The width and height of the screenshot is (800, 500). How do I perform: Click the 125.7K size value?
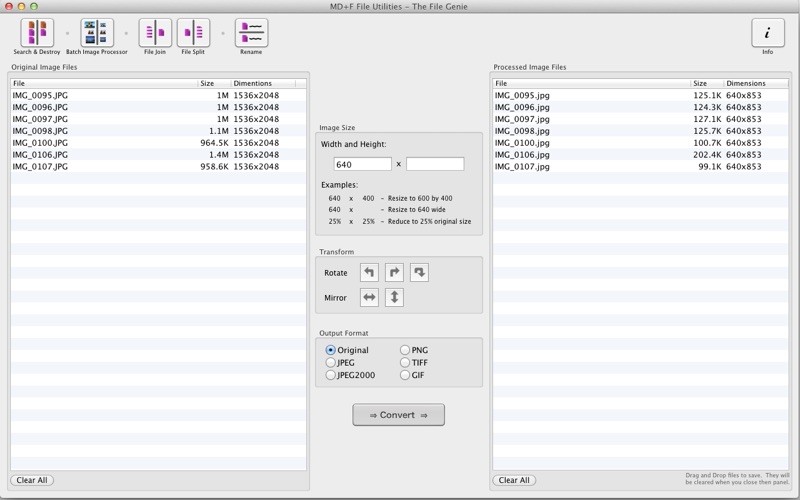(707, 131)
